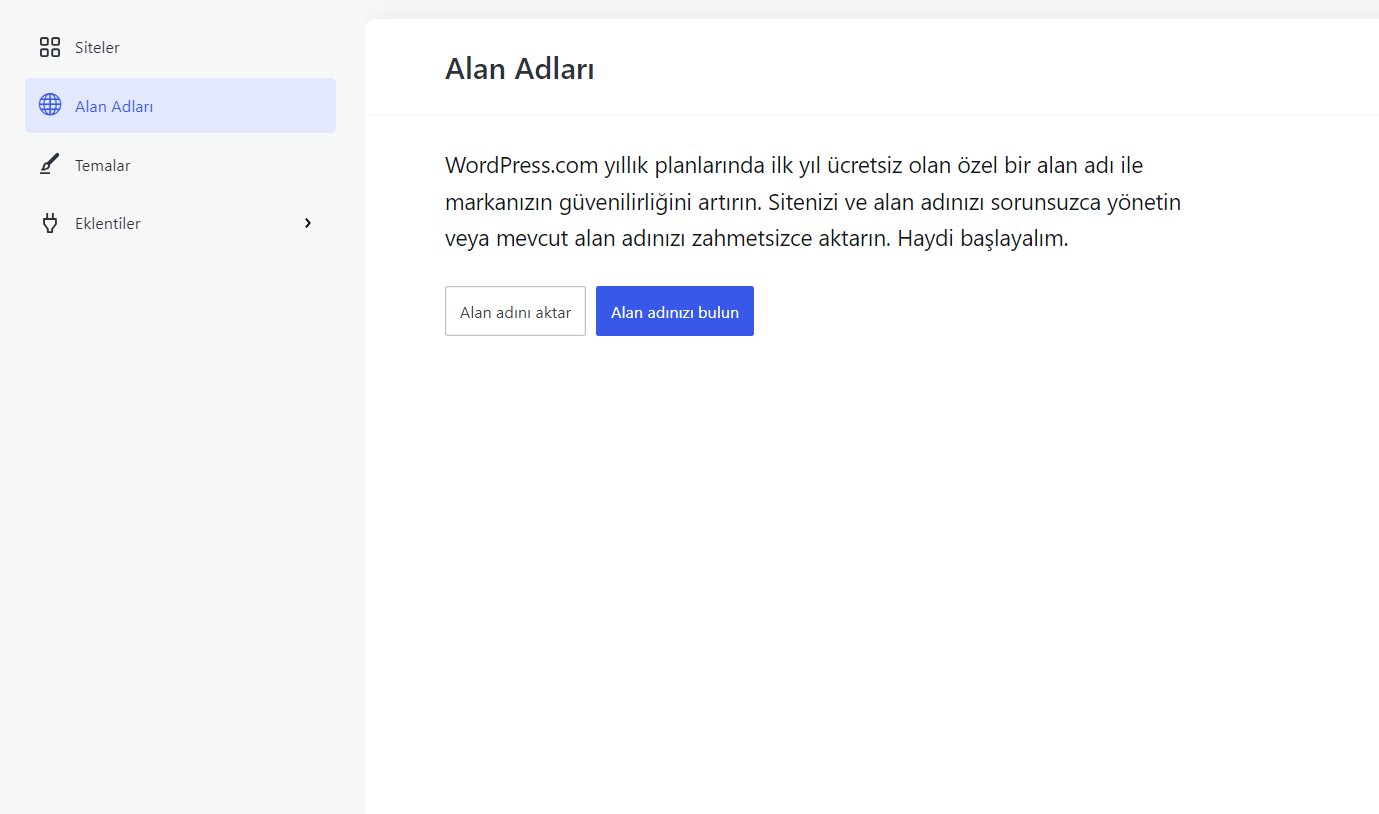The height and width of the screenshot is (814, 1379).
Task: Click the Eklentiler plug icon
Action: (50, 223)
